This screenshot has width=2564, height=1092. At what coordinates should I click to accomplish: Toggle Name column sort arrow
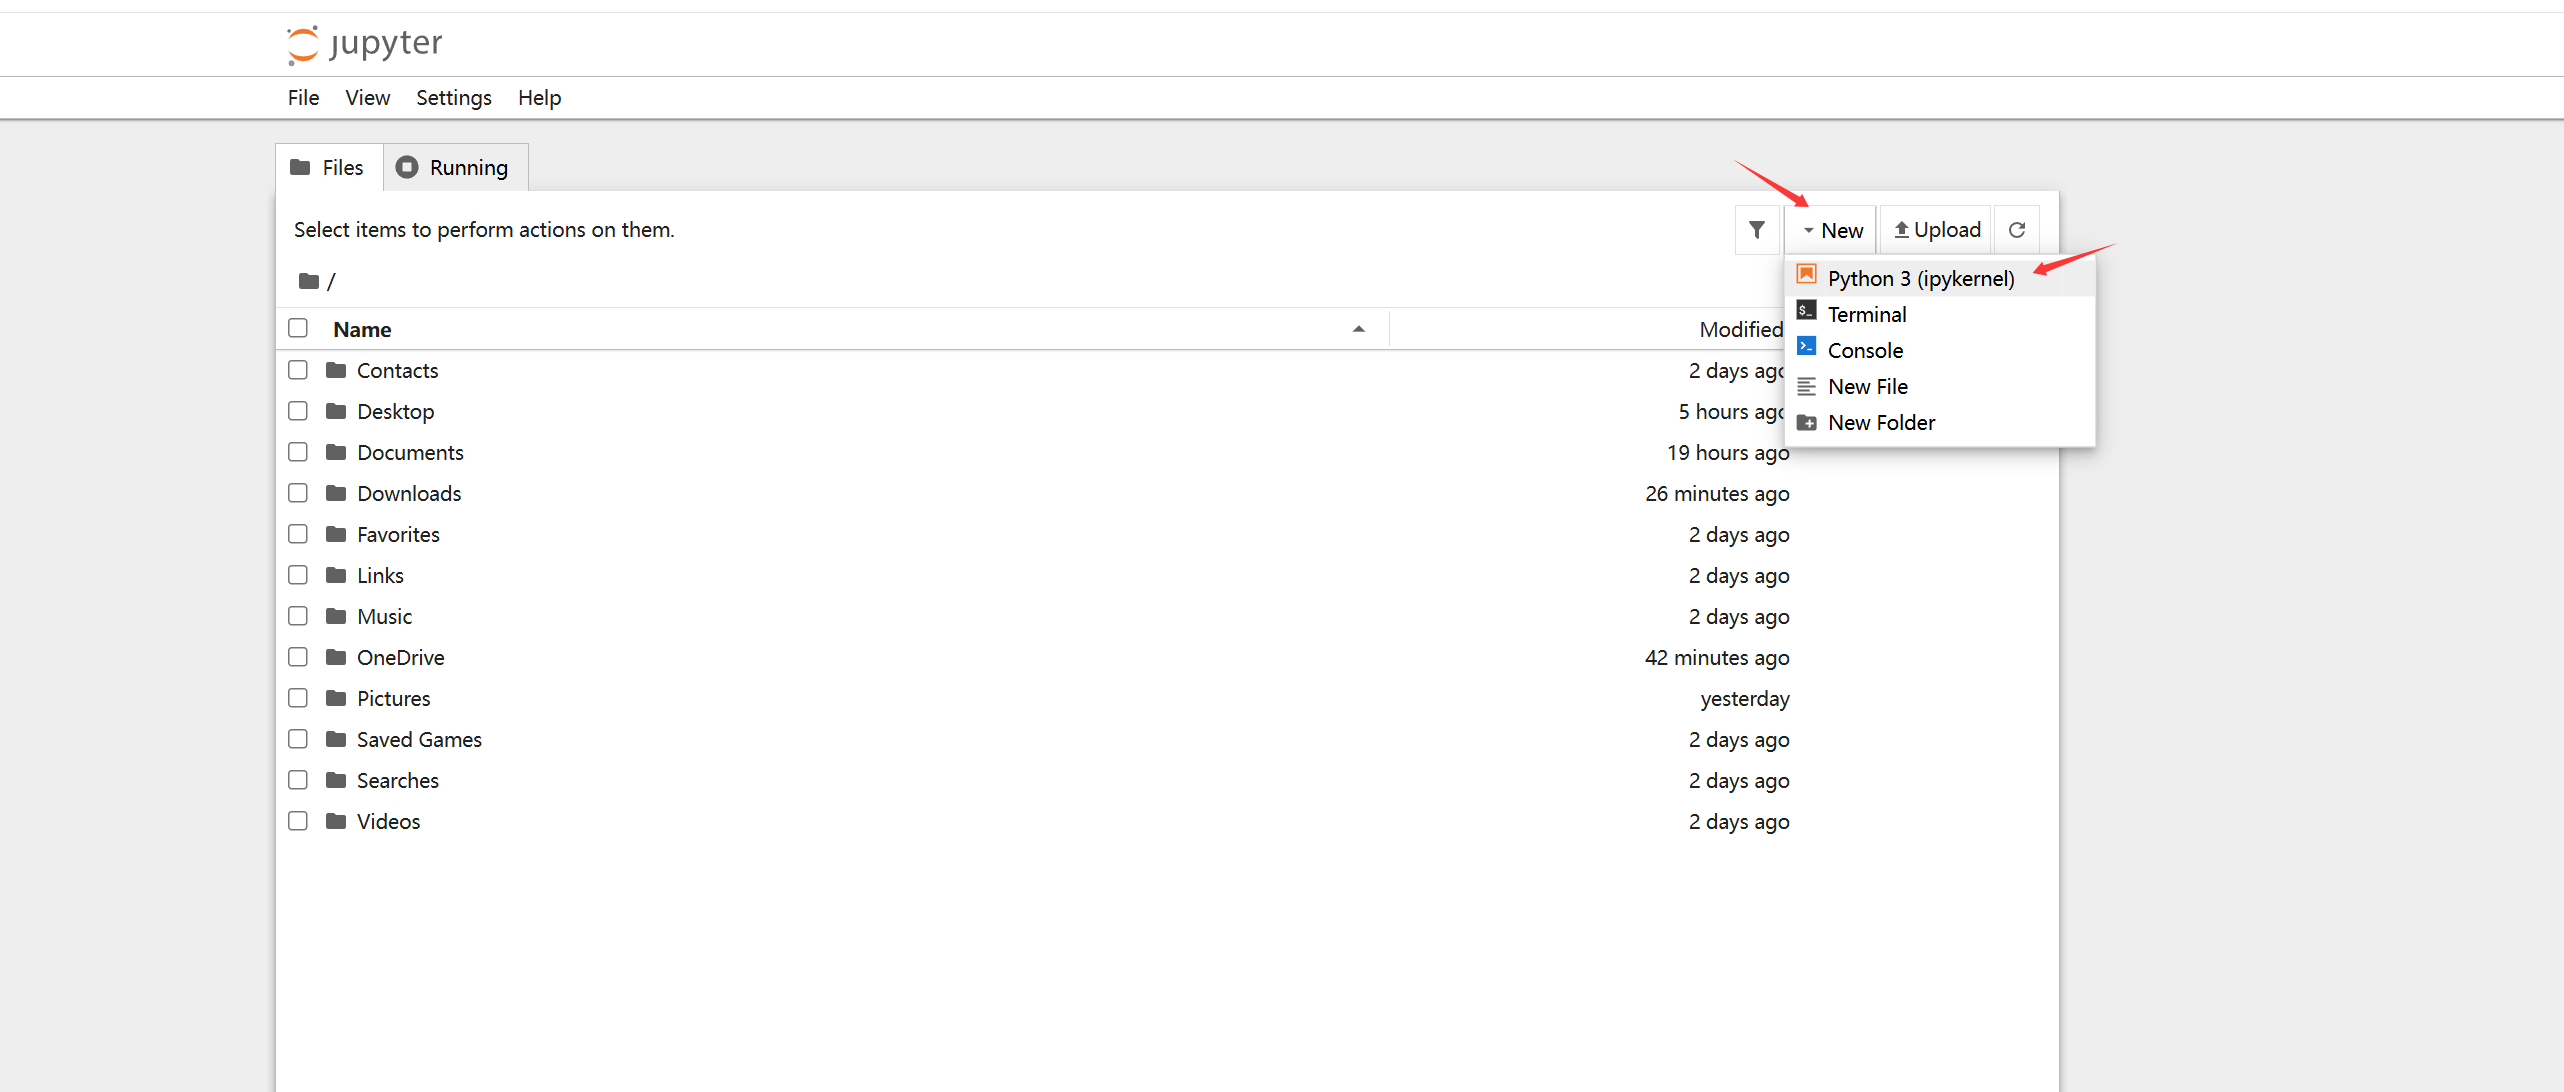tap(1358, 329)
